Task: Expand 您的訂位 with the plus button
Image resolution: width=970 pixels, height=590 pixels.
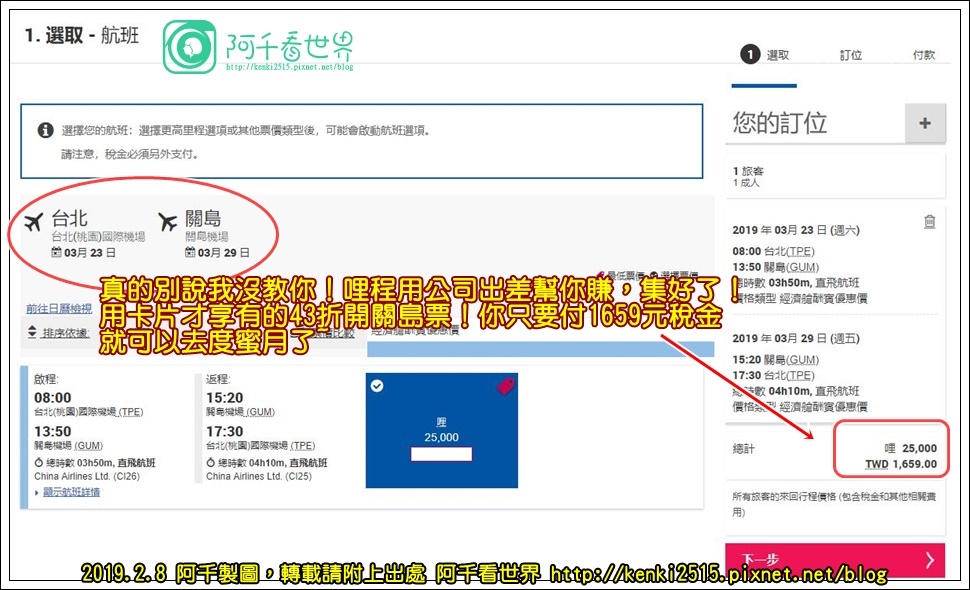Action: (925, 123)
